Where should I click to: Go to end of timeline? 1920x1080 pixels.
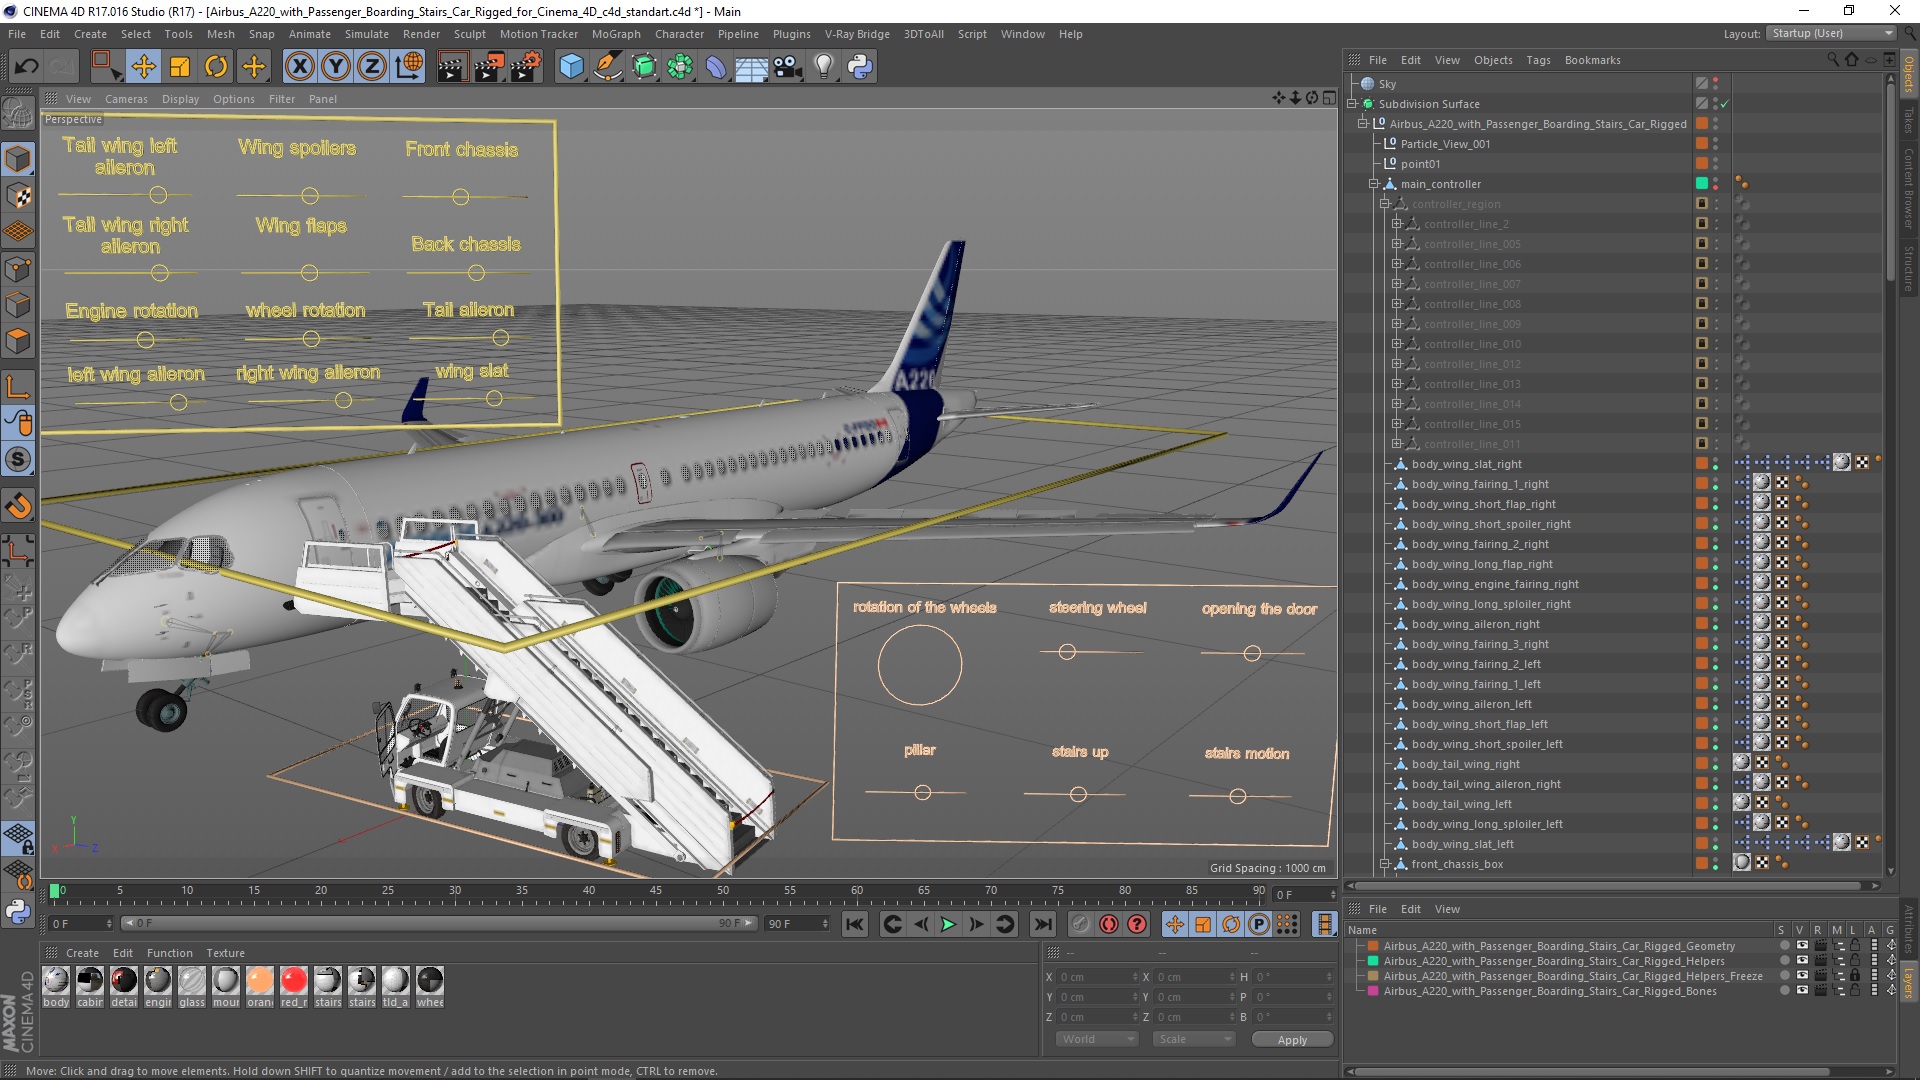click(1043, 925)
